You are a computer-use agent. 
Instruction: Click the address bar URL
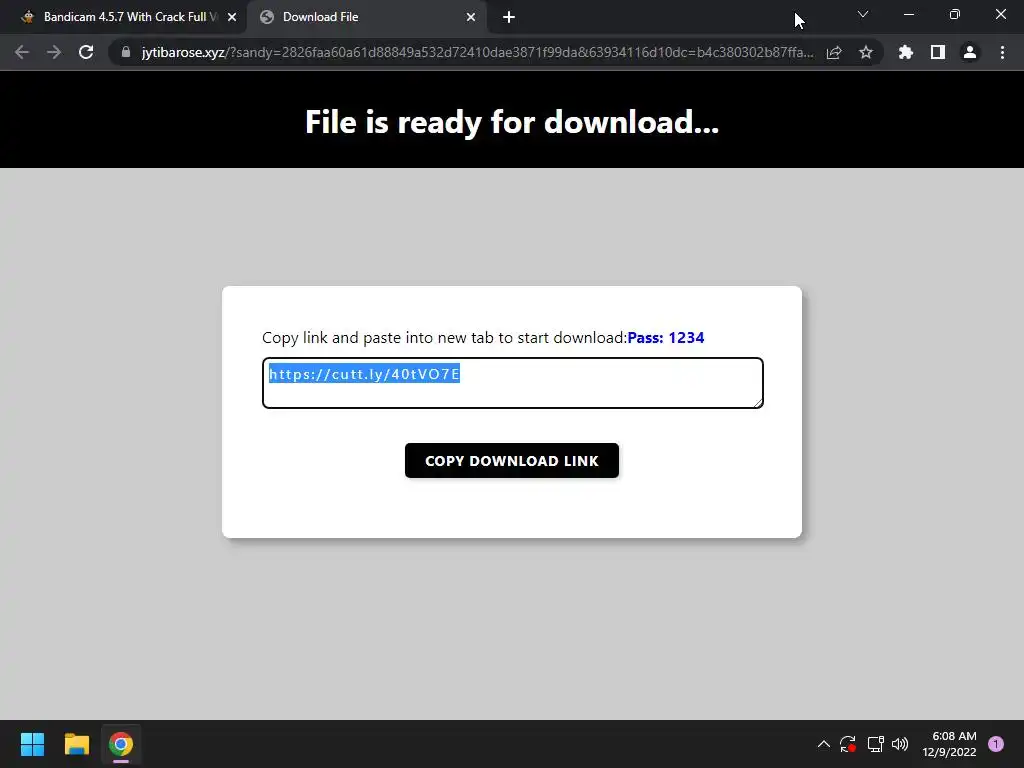click(477, 52)
